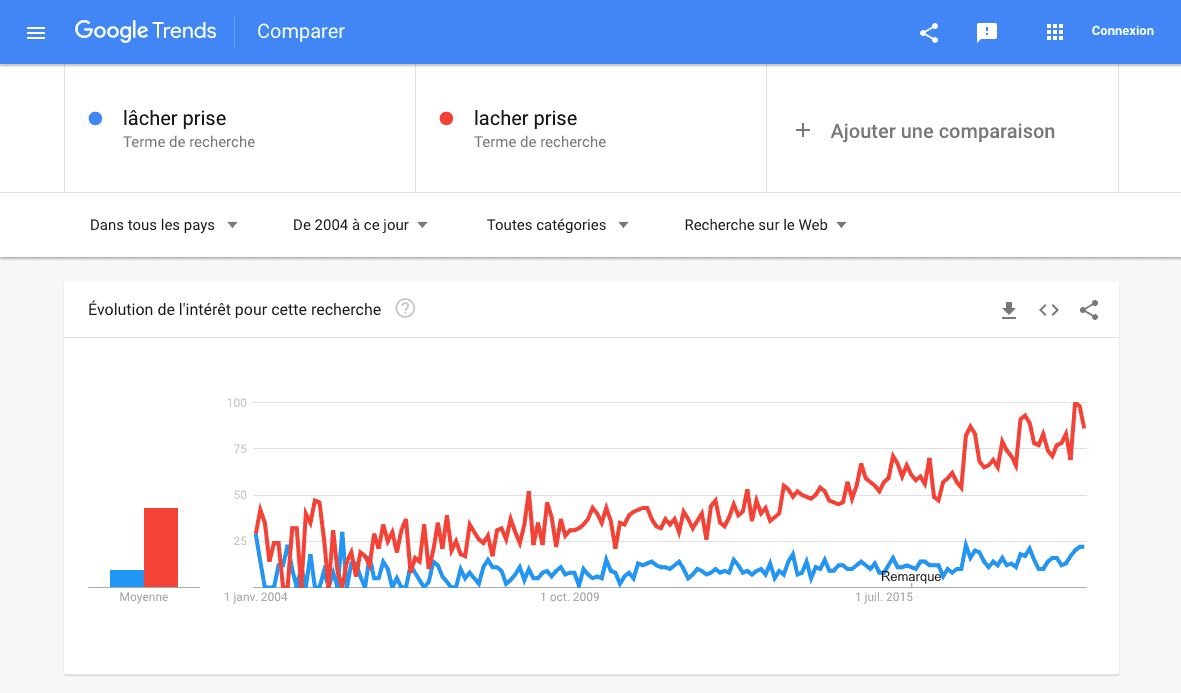Download the trend data as CSV
Image resolution: width=1181 pixels, height=693 pixels.
point(1008,310)
